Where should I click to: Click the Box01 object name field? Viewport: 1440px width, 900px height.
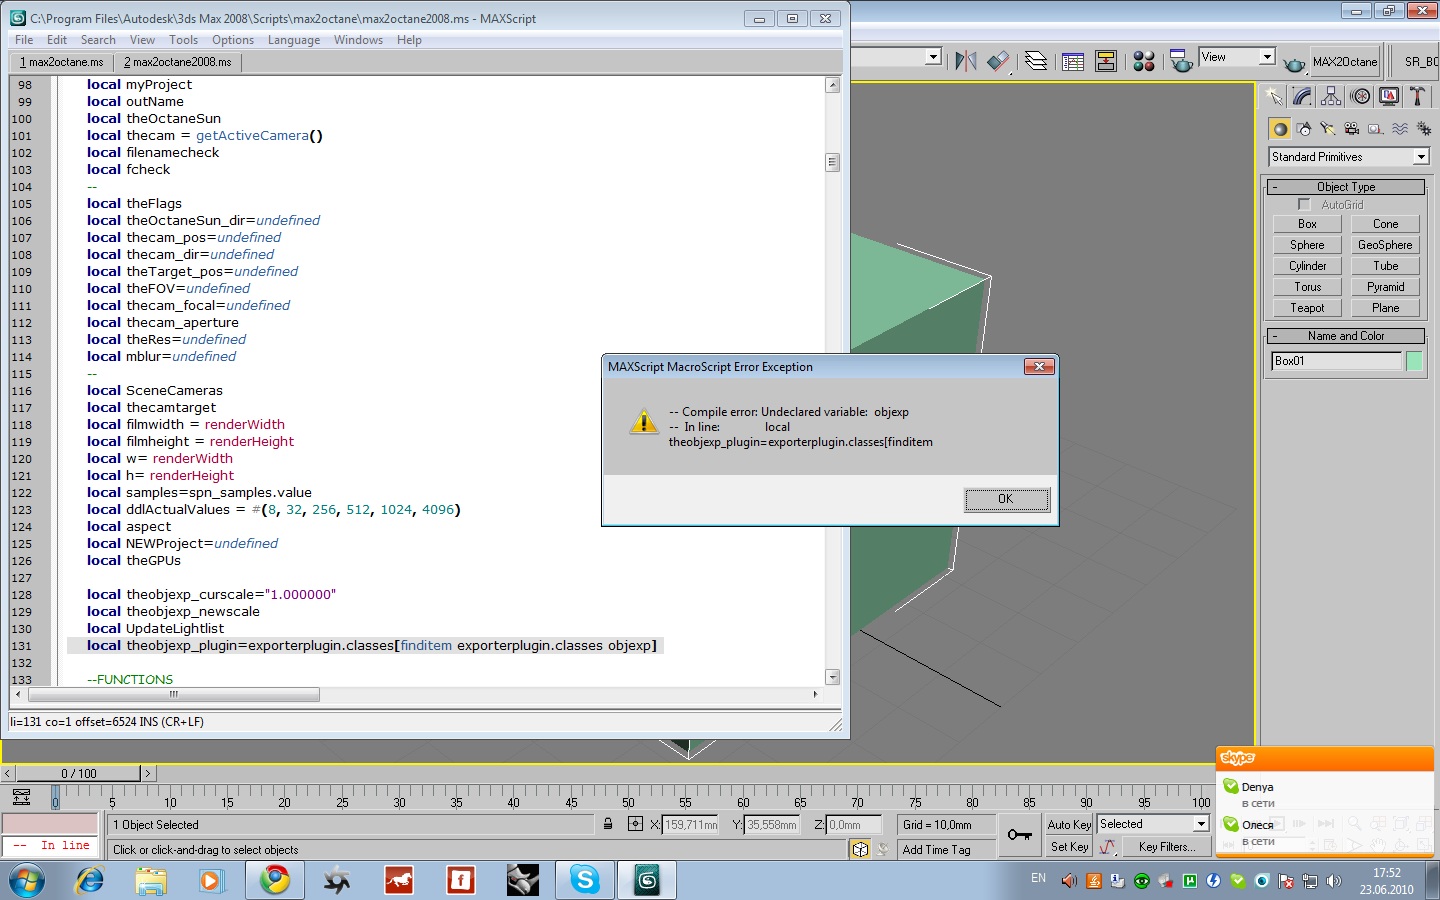1336,361
